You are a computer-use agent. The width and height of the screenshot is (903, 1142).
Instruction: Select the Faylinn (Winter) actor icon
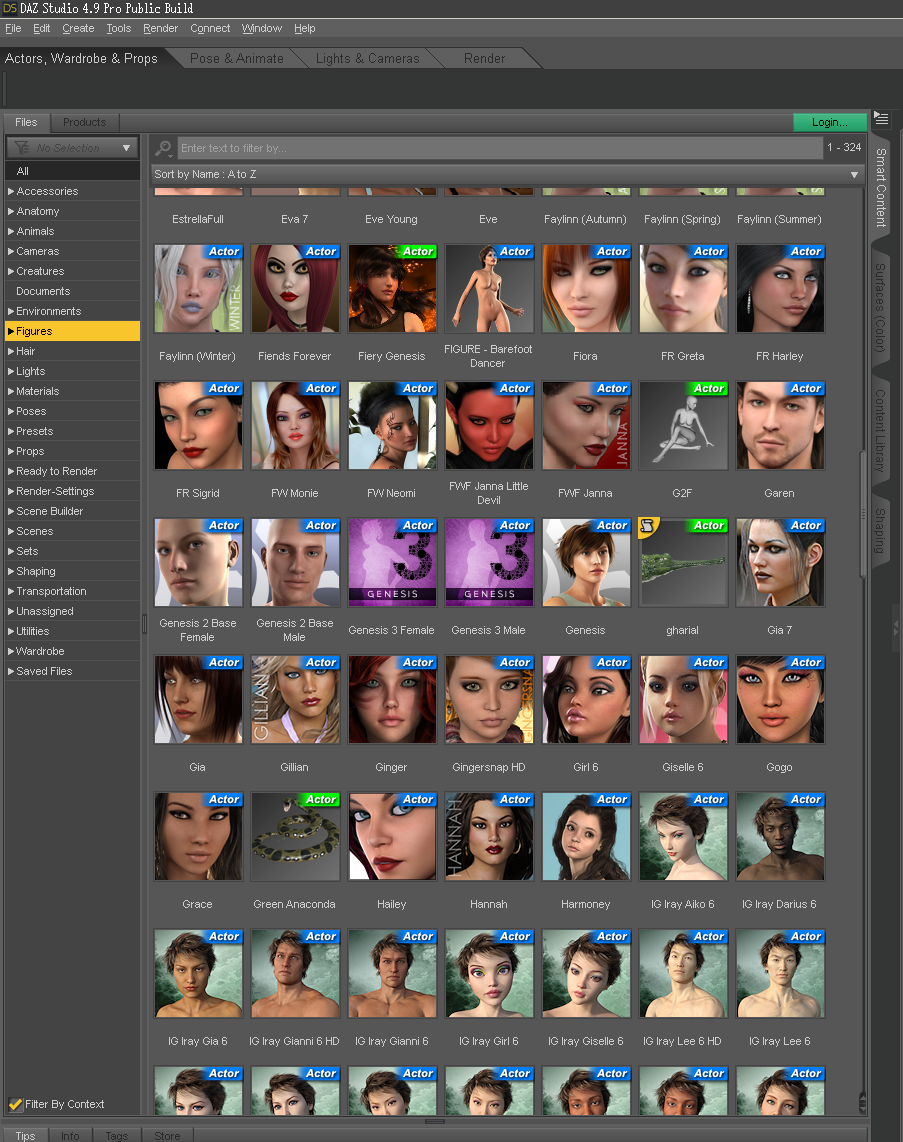click(x=198, y=289)
